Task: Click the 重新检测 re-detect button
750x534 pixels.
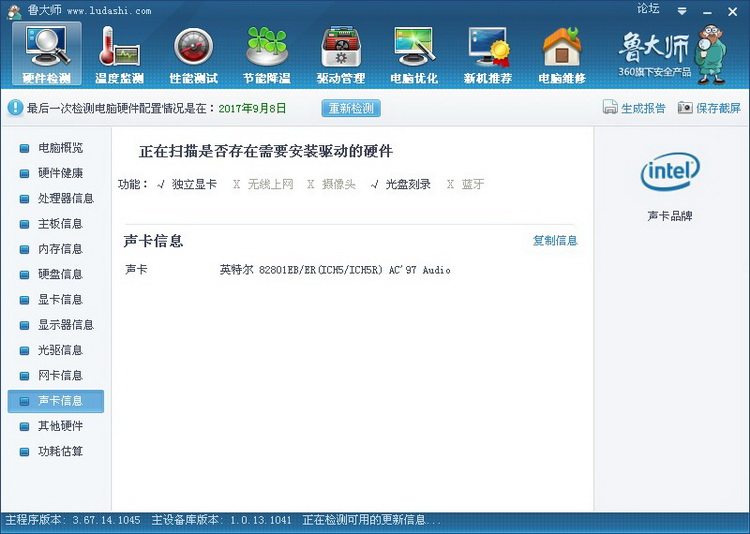Action: tap(351, 108)
